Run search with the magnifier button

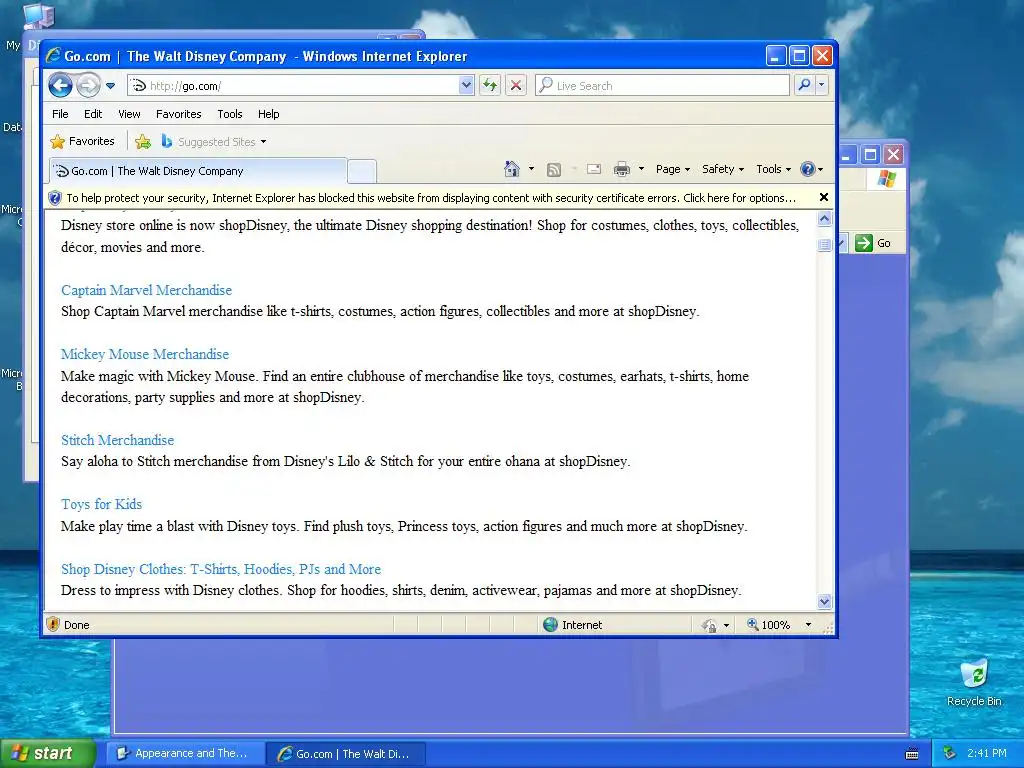pyautogui.click(x=805, y=85)
